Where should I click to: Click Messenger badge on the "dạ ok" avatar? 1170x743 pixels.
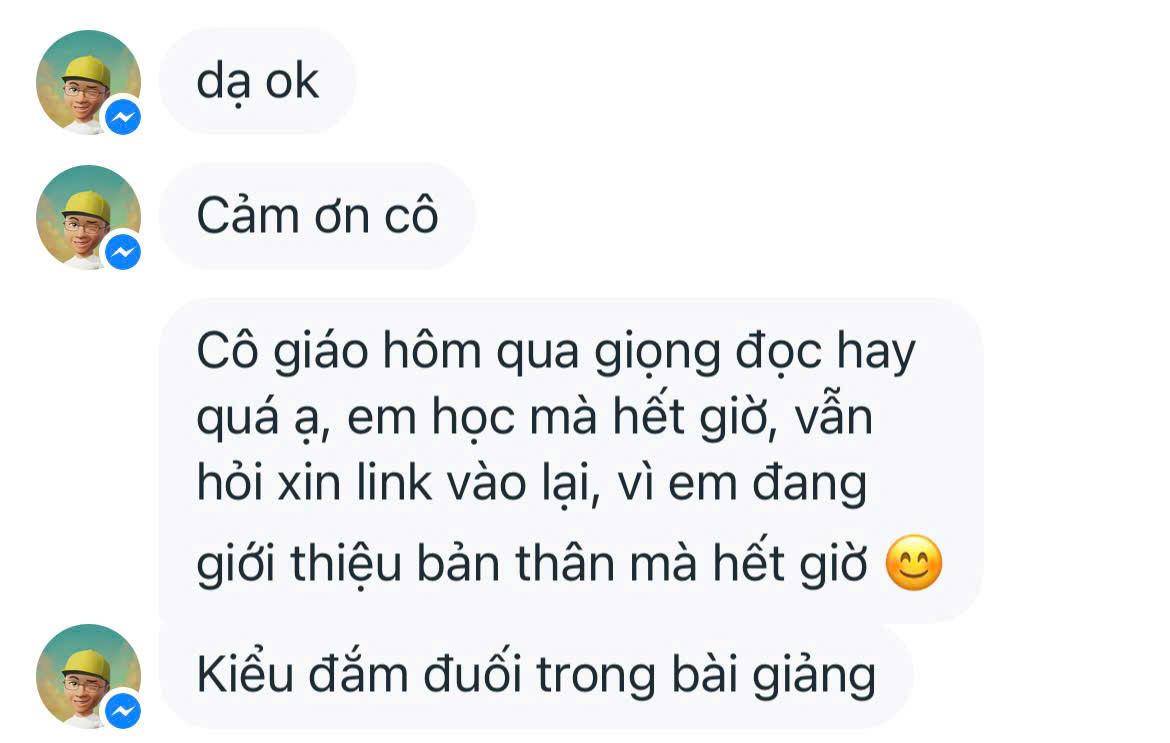point(123,117)
